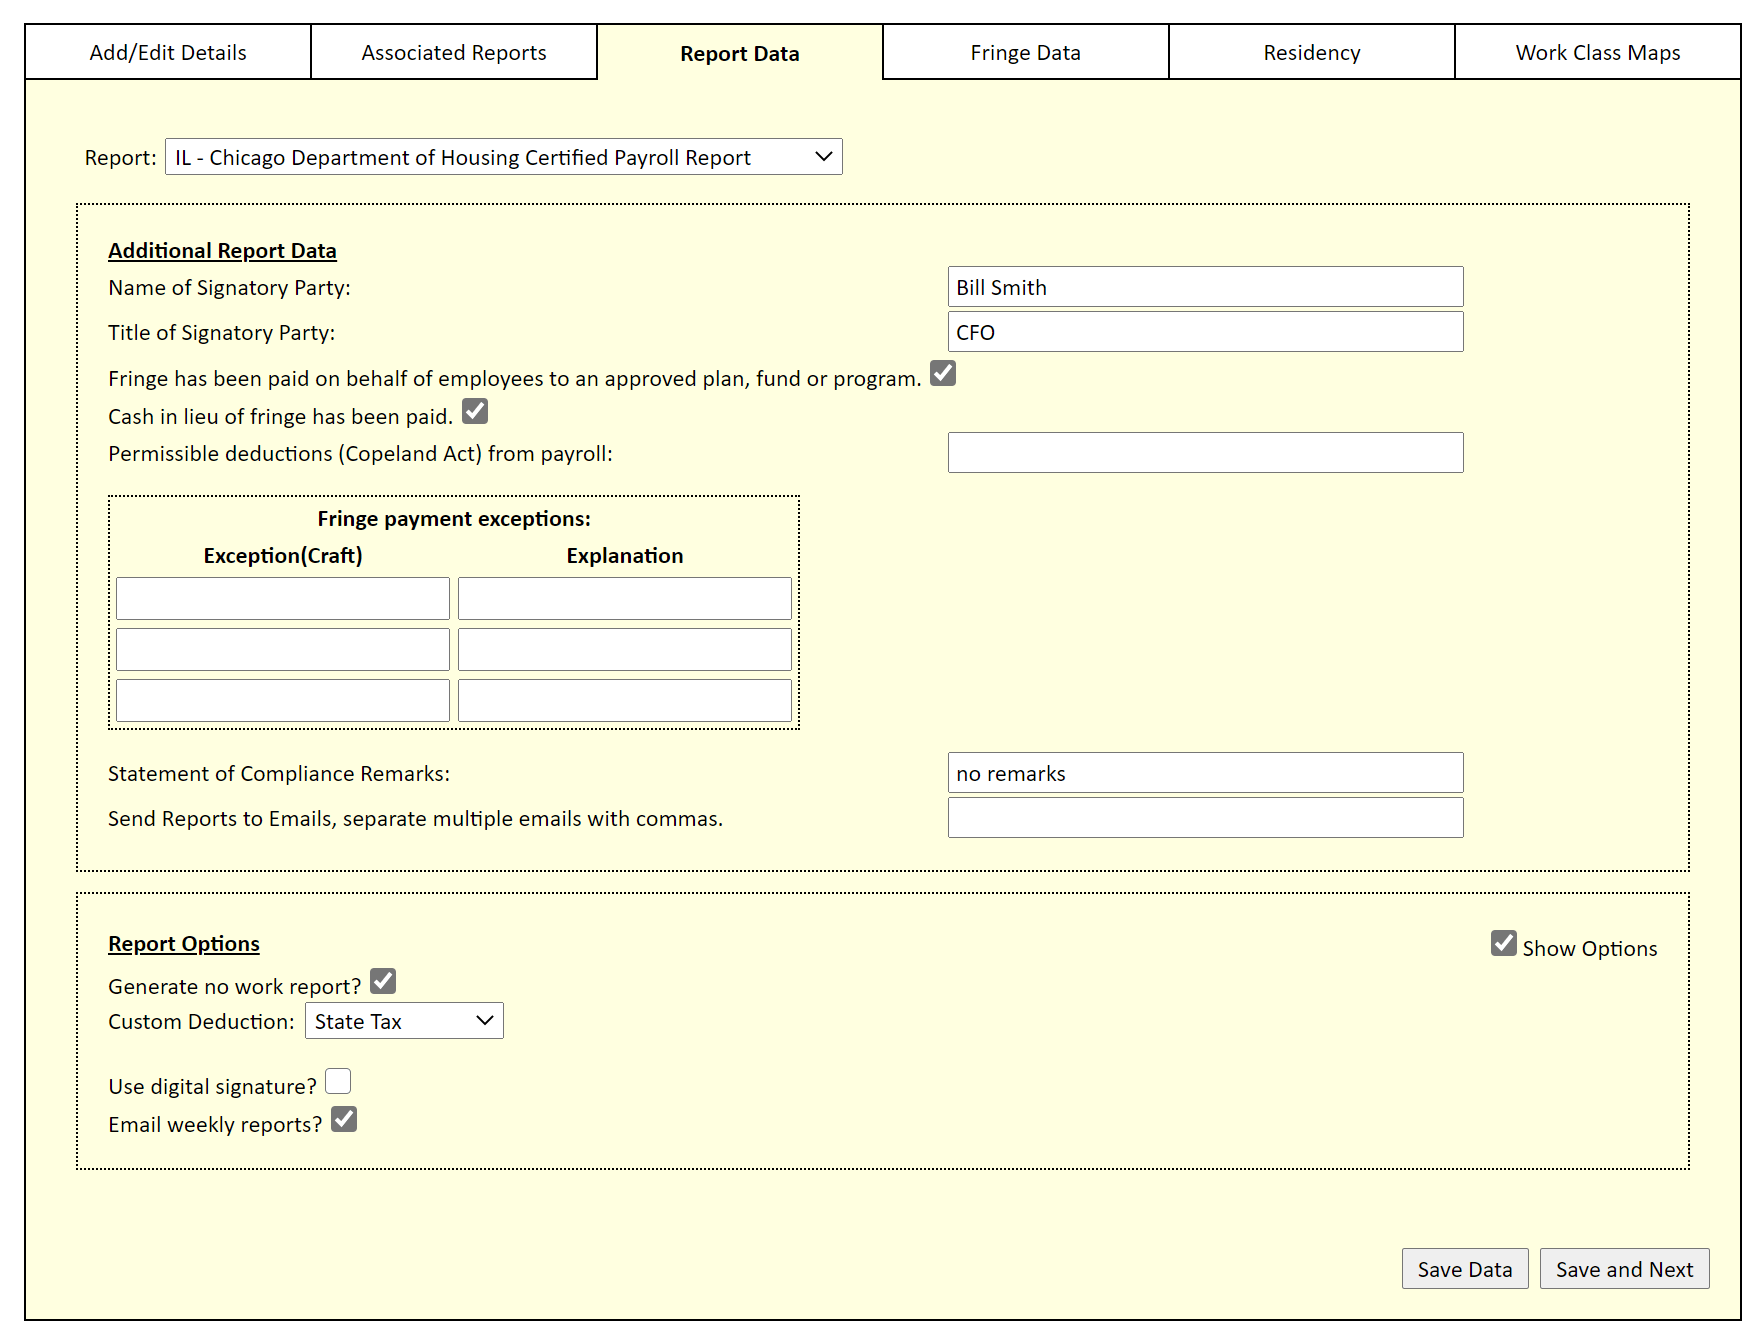The width and height of the screenshot is (1761, 1342).
Task: Click the Statement of Compliance Remarks field
Action: click(x=1205, y=772)
